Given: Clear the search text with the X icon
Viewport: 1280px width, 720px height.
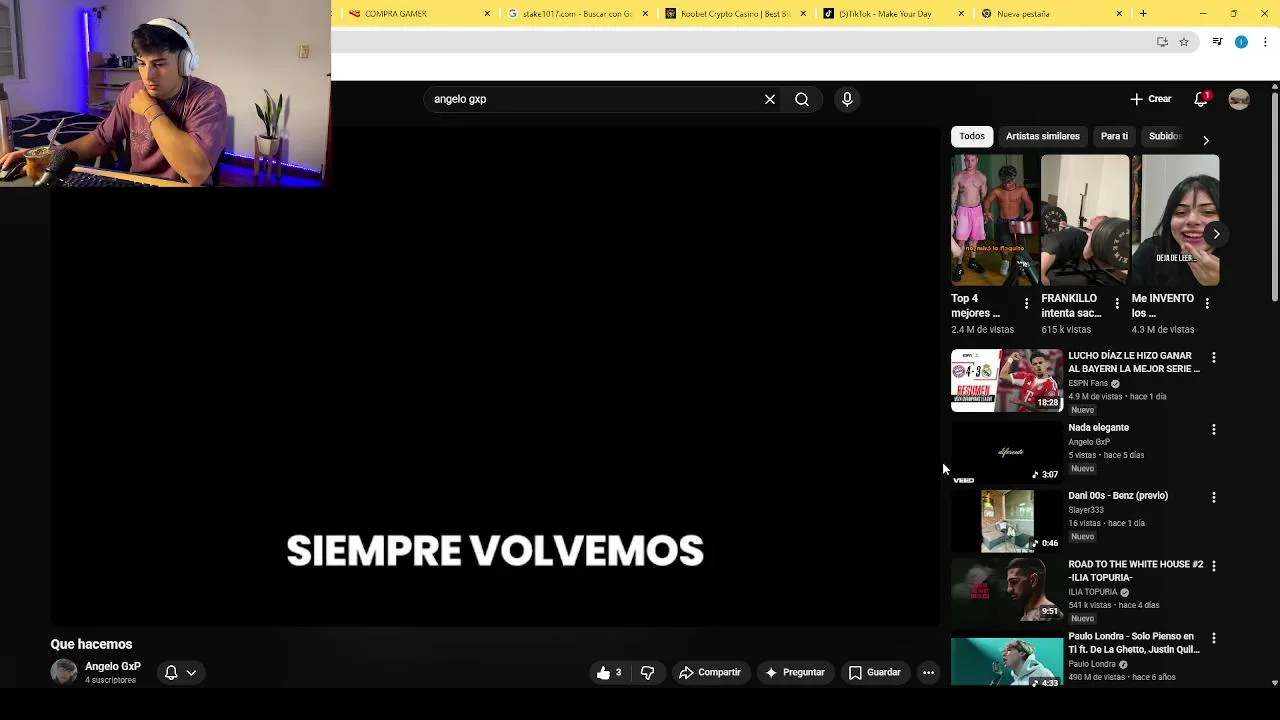Looking at the screenshot, I should tap(770, 99).
